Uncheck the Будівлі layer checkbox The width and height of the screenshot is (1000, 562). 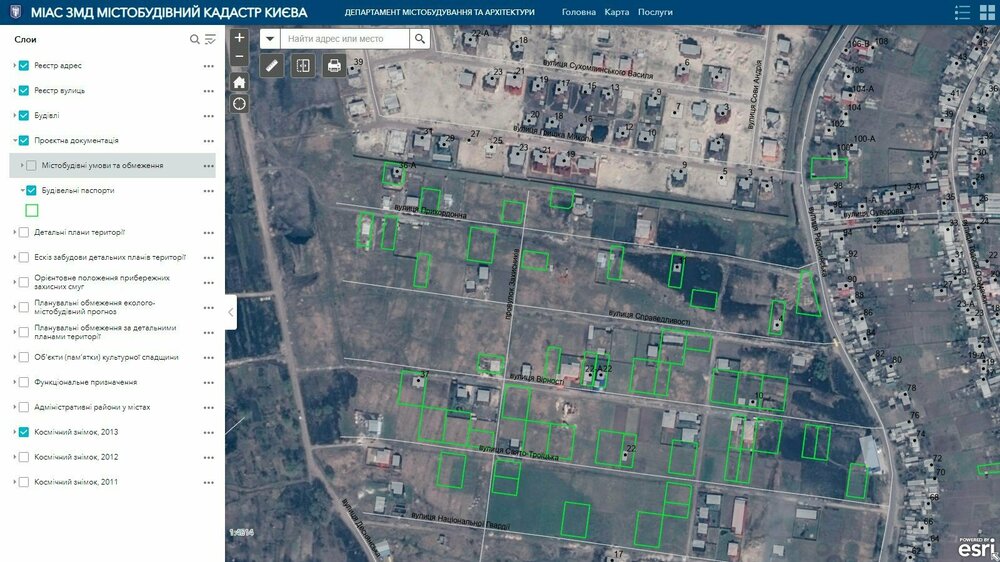[24, 115]
